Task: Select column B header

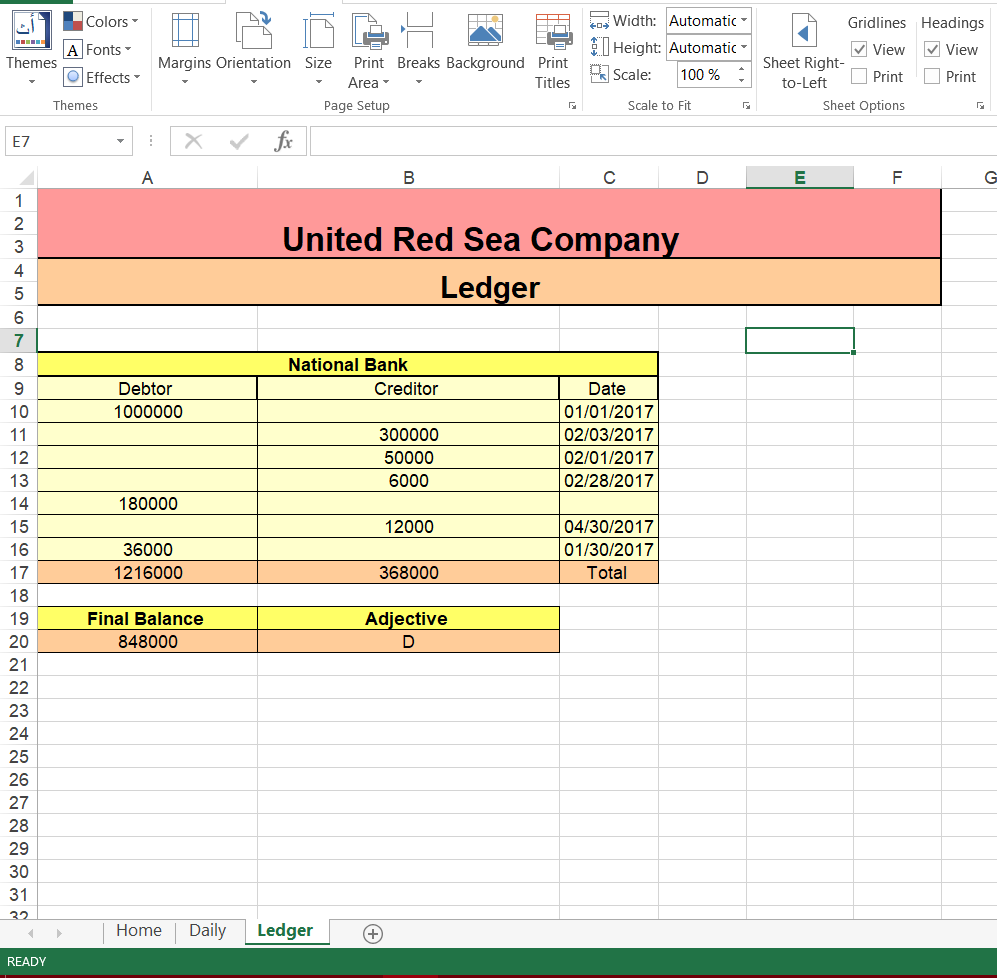Action: click(409, 177)
